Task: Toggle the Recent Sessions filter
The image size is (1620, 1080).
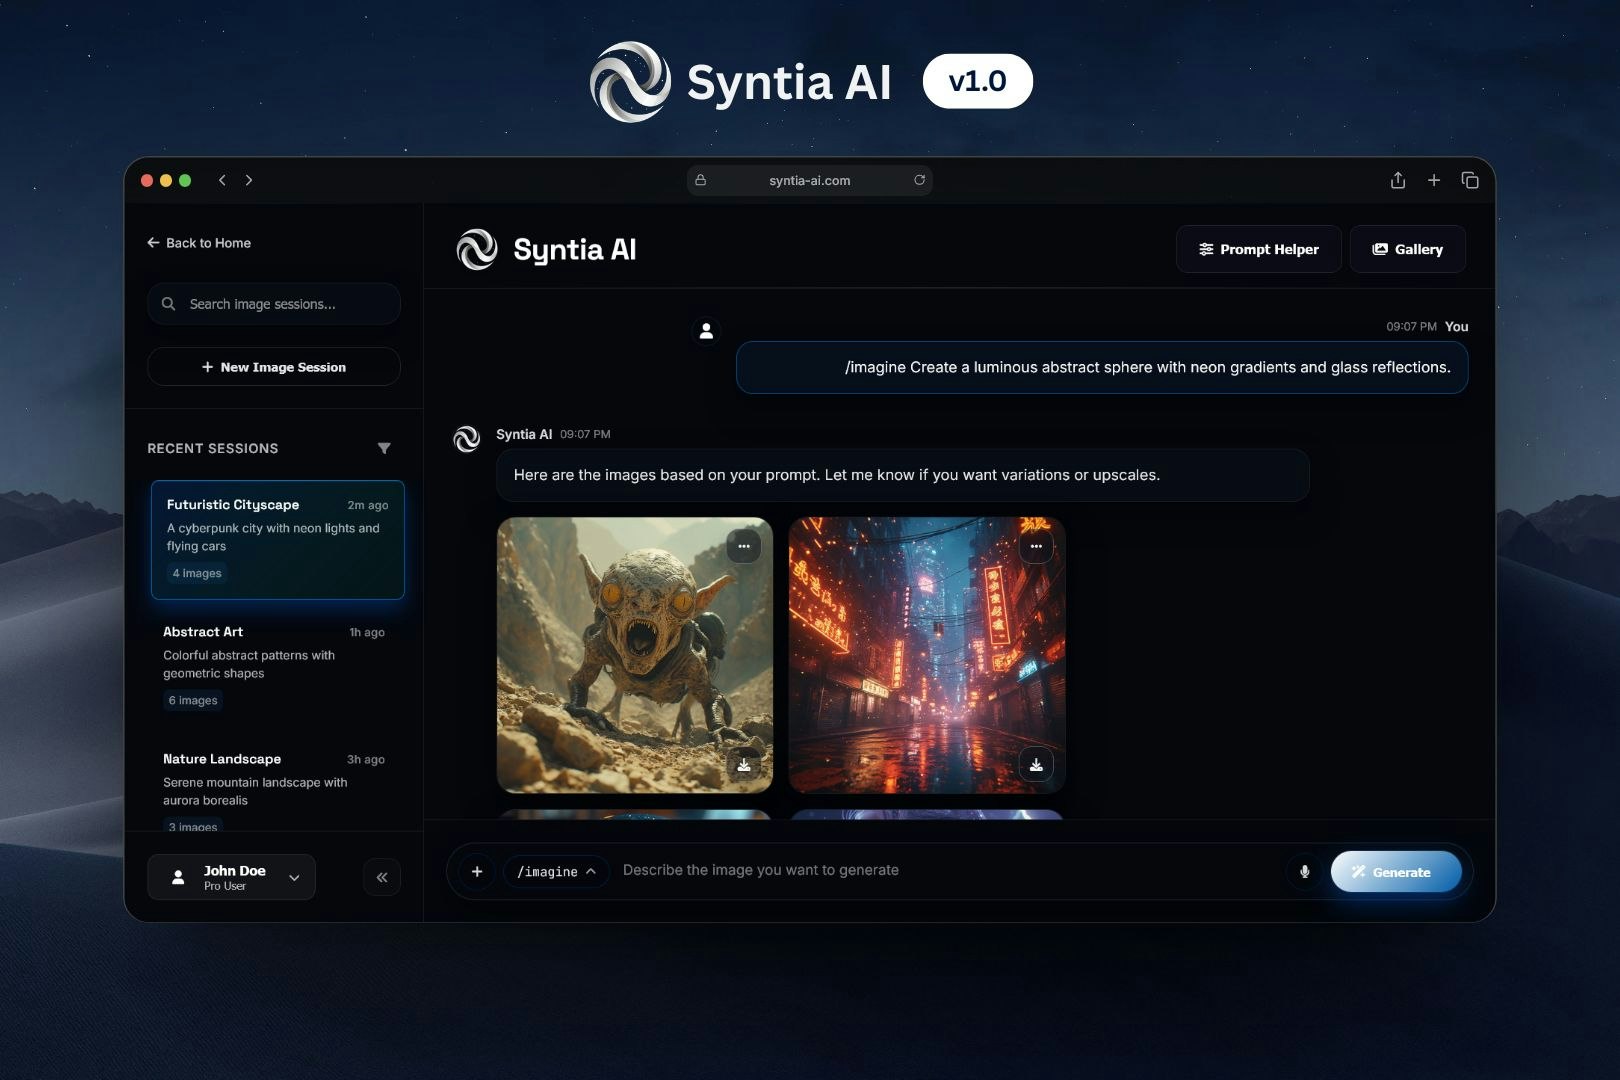Action: [x=385, y=448]
